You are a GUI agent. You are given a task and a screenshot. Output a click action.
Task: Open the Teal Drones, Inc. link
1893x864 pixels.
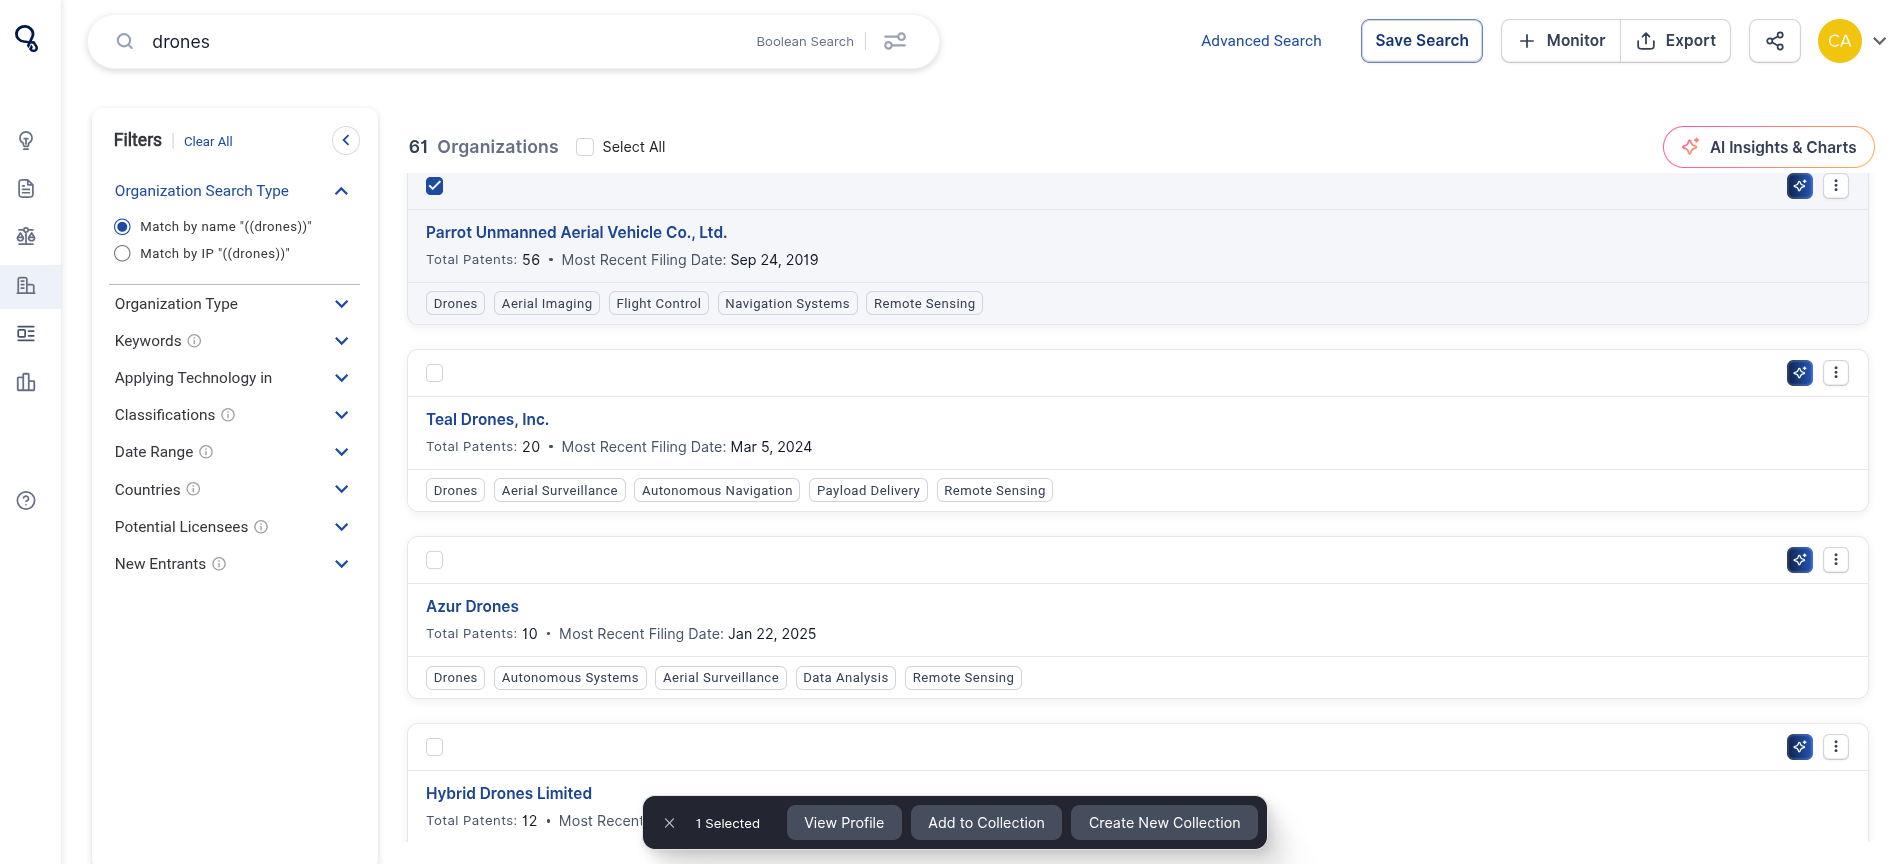point(487,419)
